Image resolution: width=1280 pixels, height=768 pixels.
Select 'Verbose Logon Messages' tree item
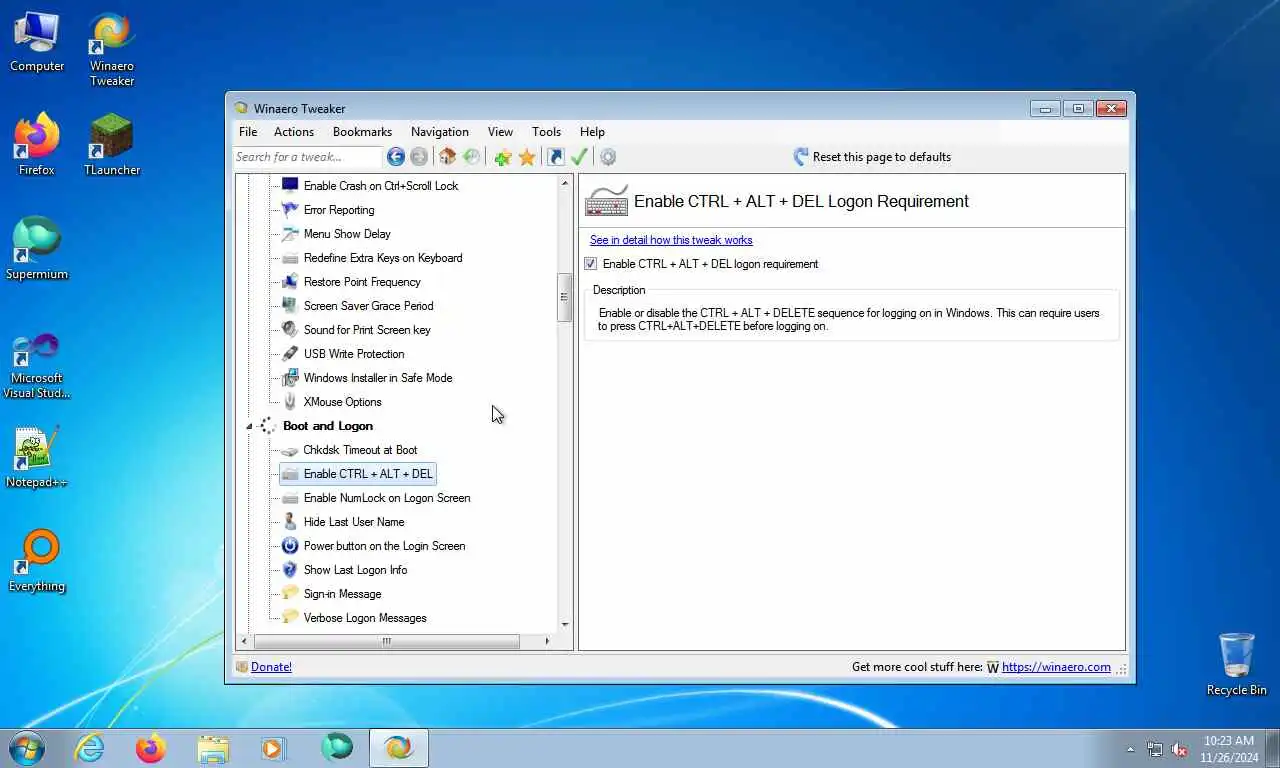coord(365,618)
